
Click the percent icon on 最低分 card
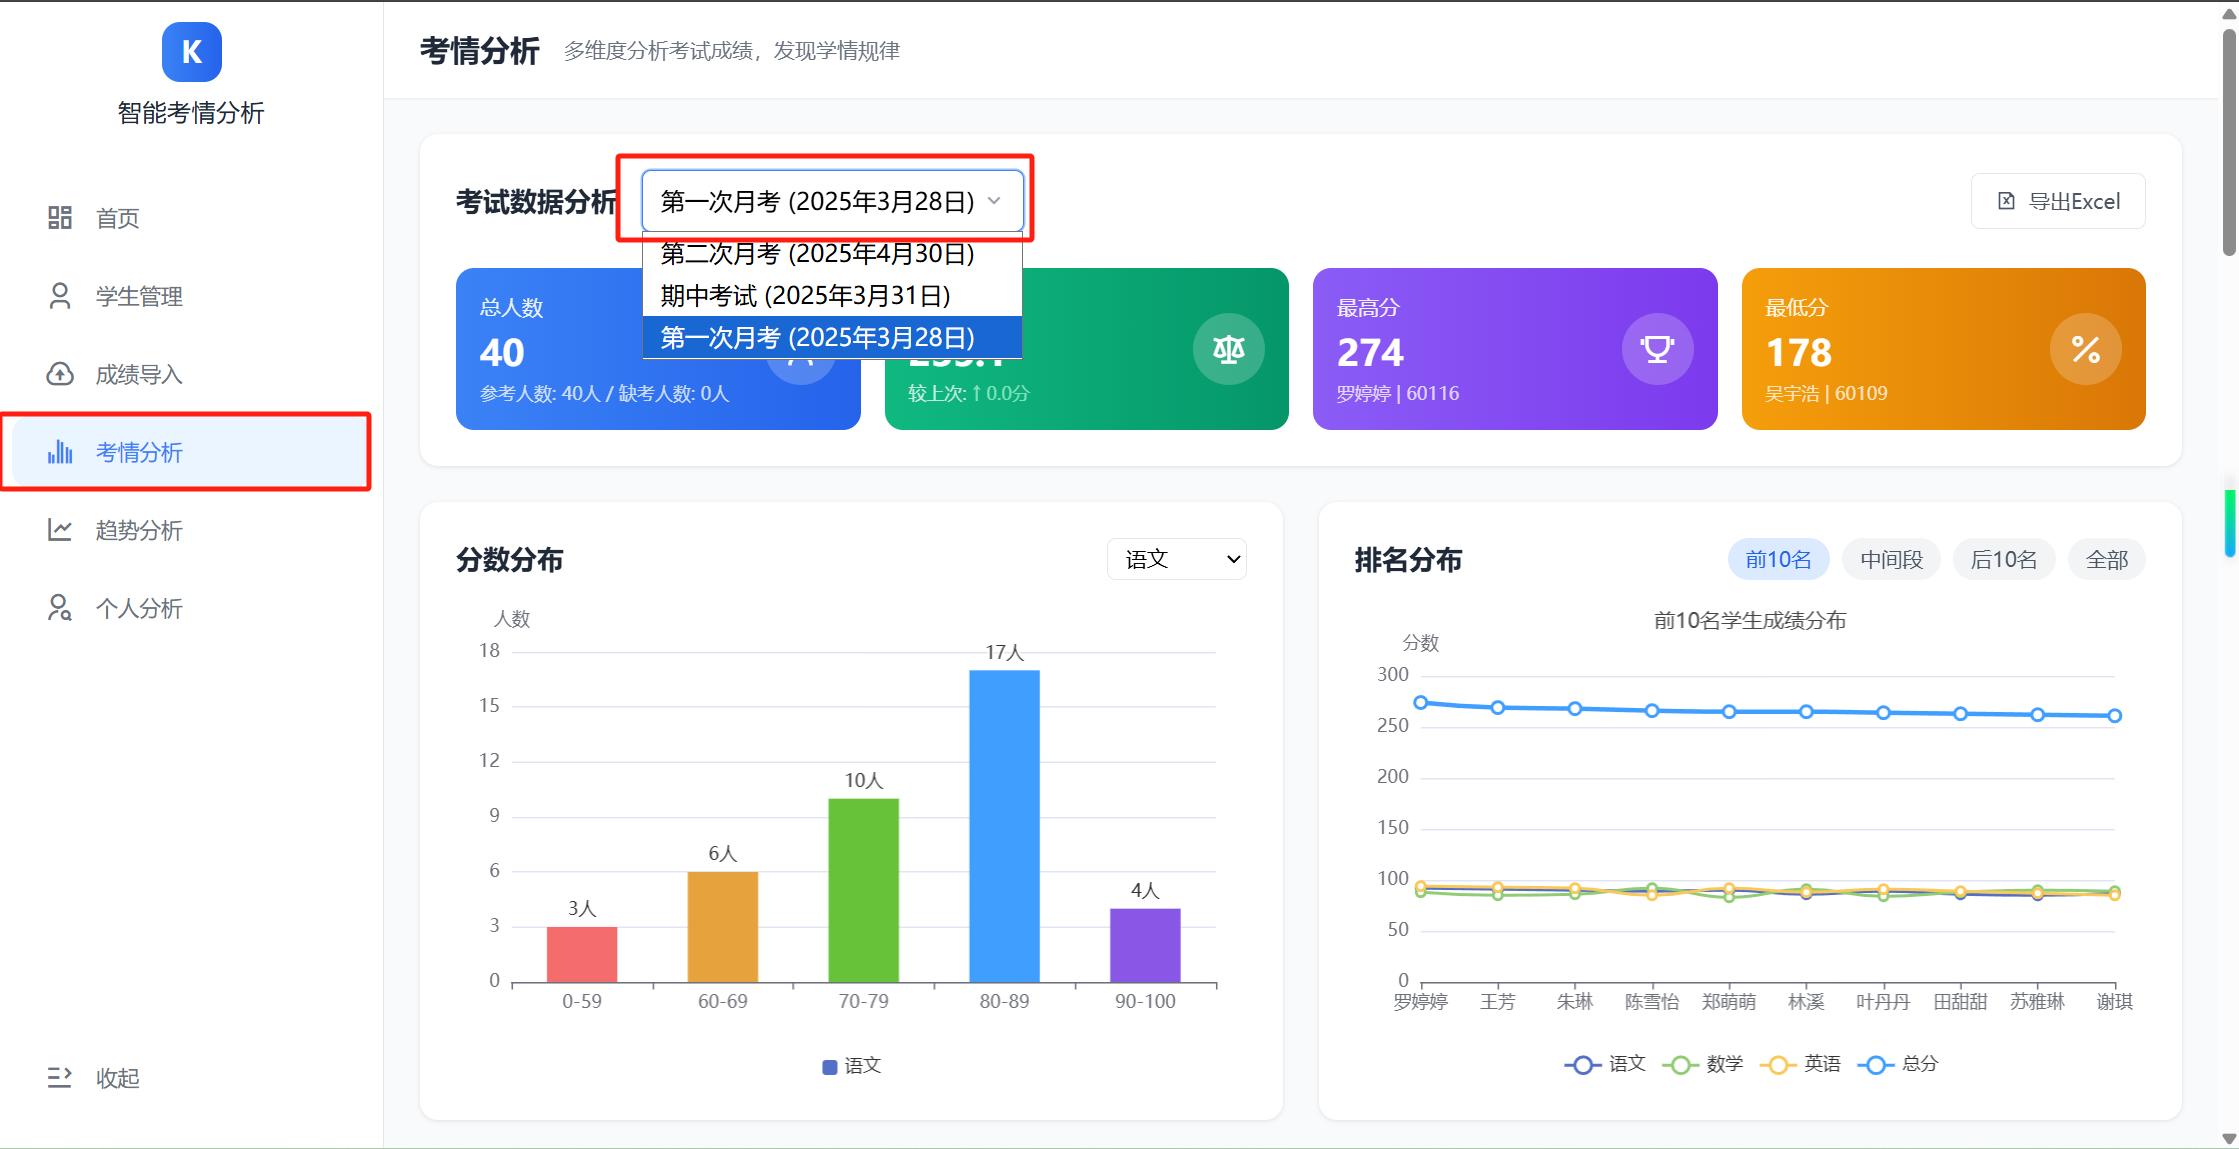(x=2085, y=349)
